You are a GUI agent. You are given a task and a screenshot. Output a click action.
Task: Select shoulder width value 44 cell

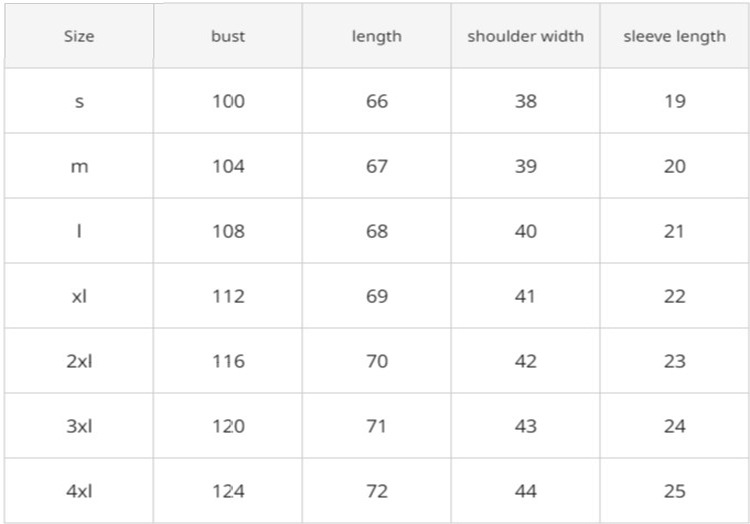tap(525, 491)
